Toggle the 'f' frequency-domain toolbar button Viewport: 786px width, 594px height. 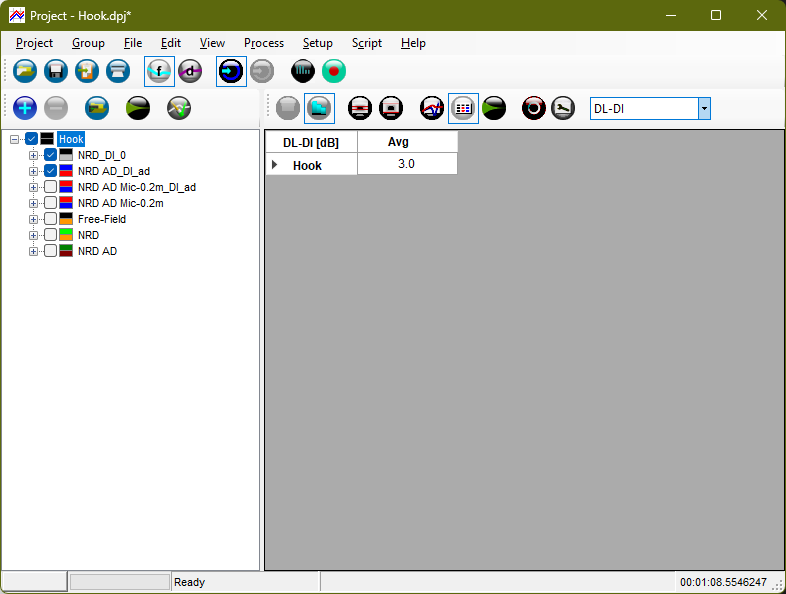tap(159, 71)
